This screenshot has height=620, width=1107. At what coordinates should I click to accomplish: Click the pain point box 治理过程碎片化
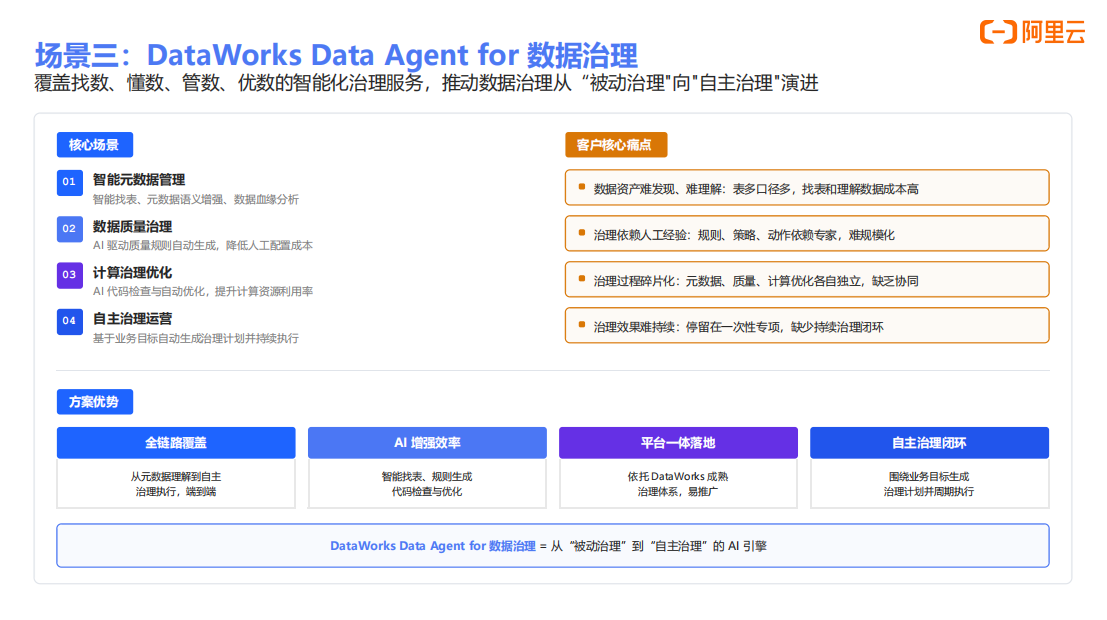807,280
